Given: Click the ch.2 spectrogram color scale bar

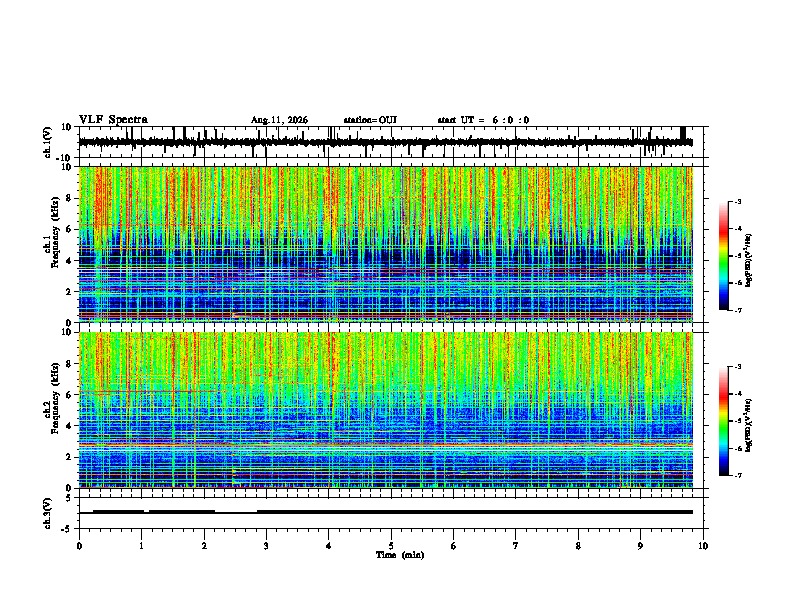Looking at the screenshot, I should 724,421.
